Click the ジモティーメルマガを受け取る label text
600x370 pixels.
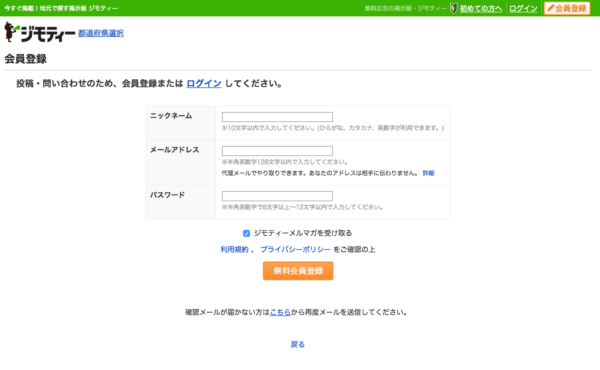click(x=303, y=233)
